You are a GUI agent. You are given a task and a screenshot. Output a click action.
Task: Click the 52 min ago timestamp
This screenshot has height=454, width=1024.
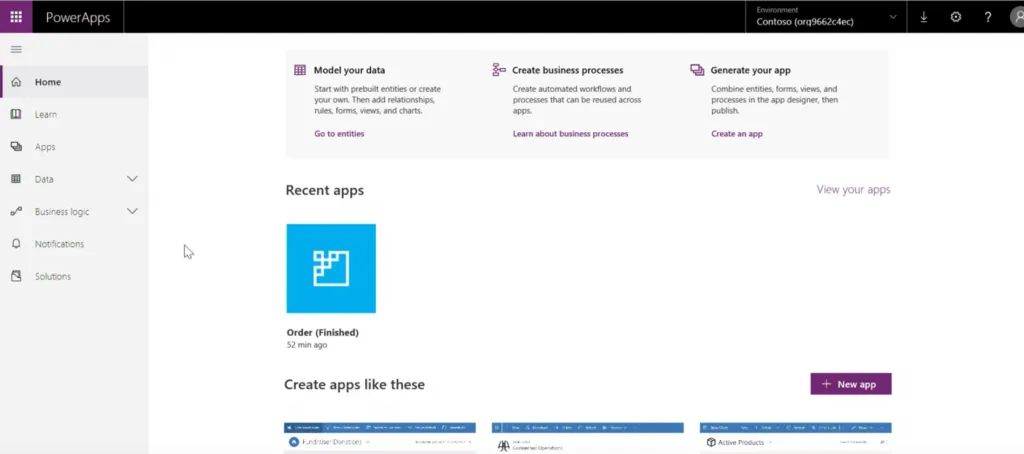click(x=307, y=345)
